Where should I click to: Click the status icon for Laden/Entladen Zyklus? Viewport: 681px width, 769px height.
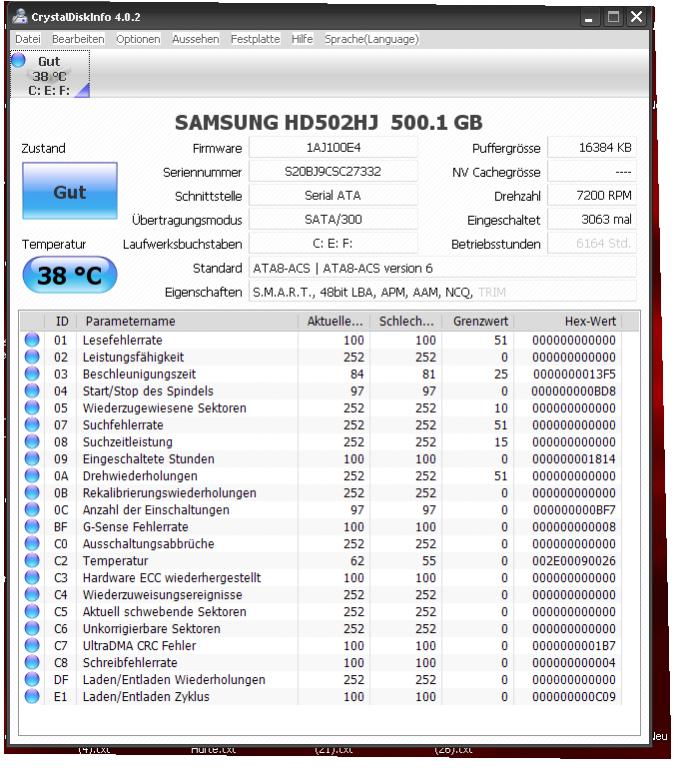32,696
